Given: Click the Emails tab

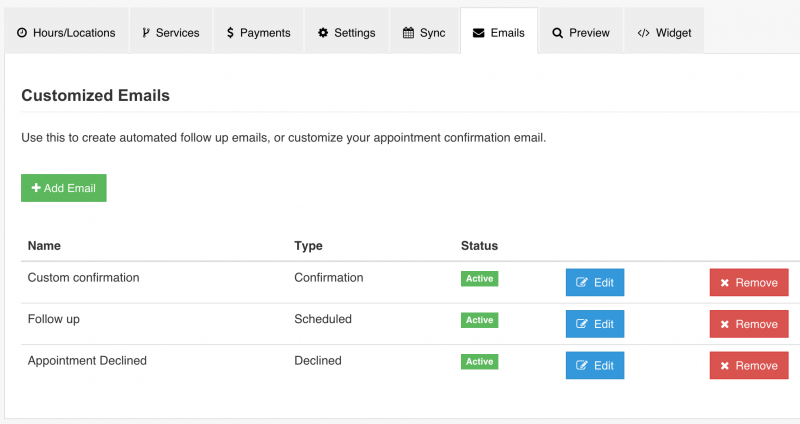Looking at the screenshot, I should pyautogui.click(x=498, y=33).
